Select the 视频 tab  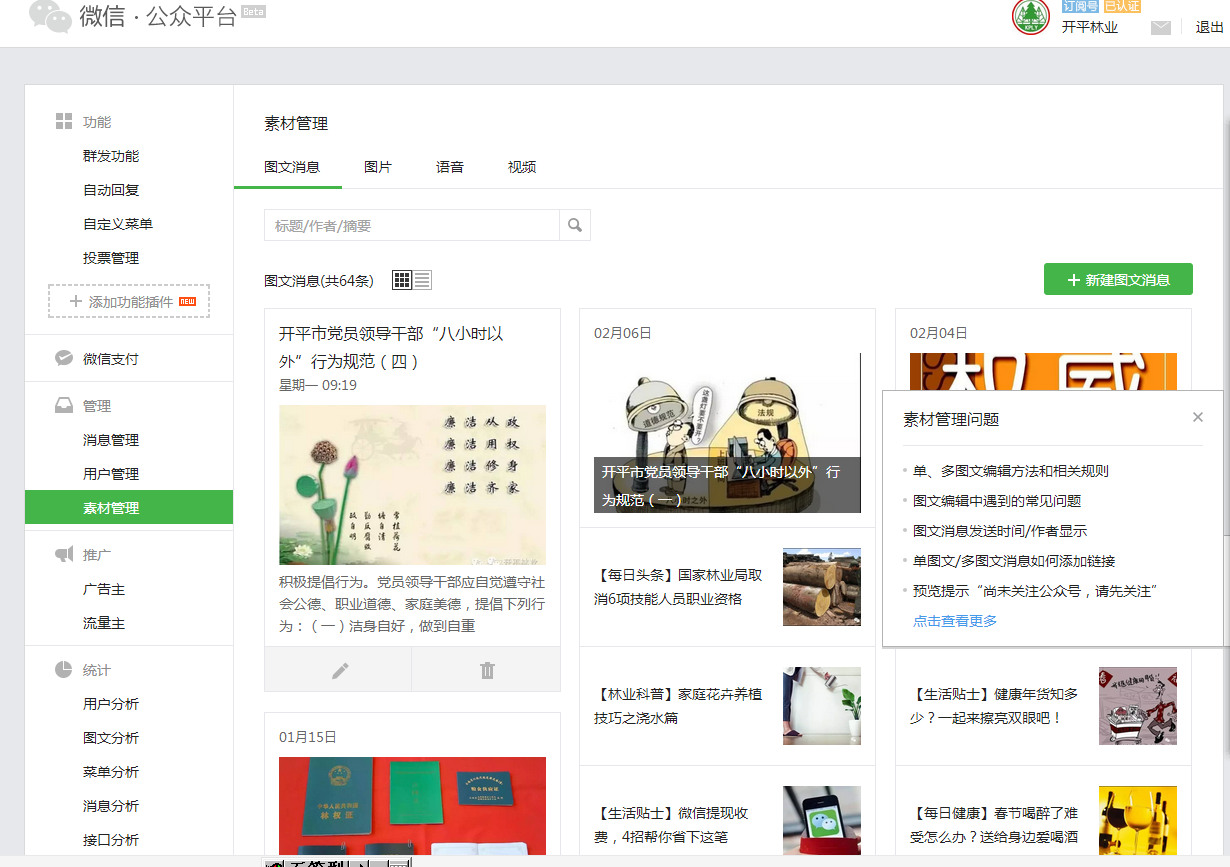(x=522, y=167)
